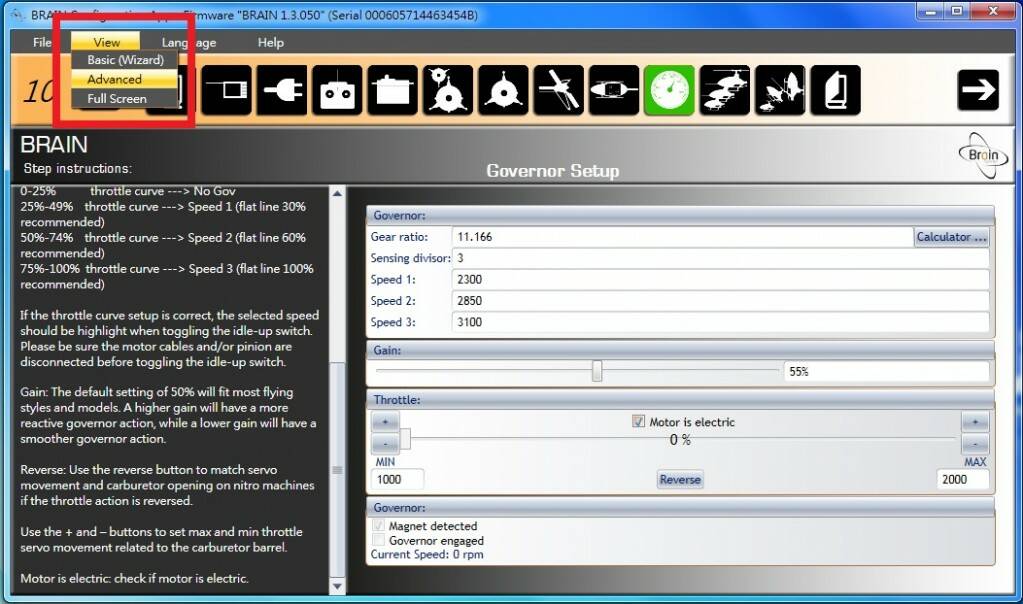This screenshot has height=604, width=1023.
Task: Decrease MAX throttle with minus button
Action: pyautogui.click(x=975, y=444)
